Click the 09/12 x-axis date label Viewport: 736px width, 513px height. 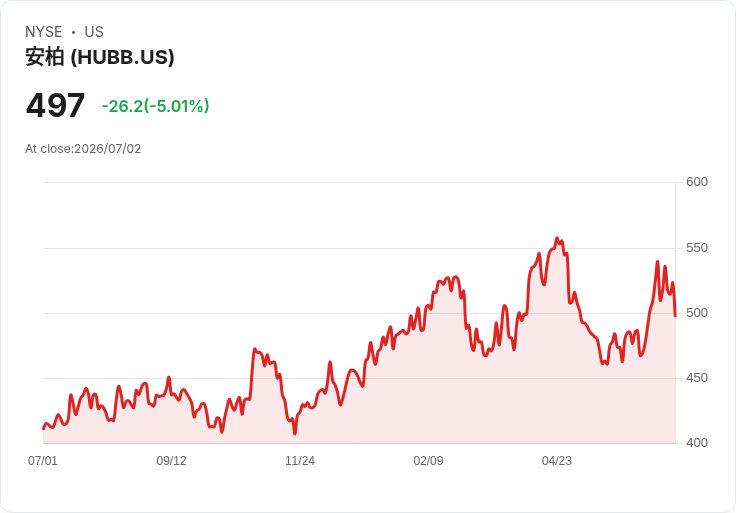pyautogui.click(x=171, y=461)
